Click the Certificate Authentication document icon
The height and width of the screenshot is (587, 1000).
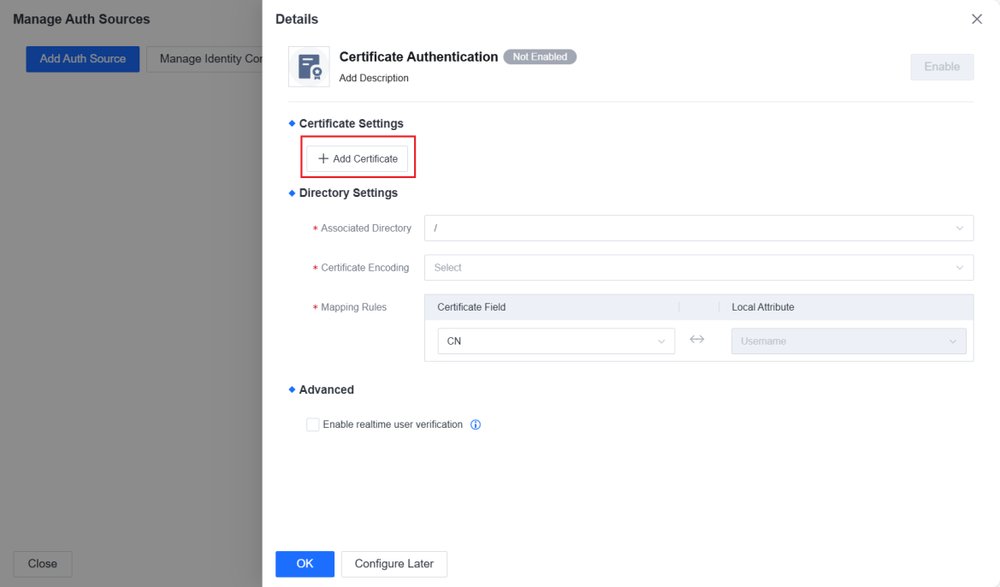pyautogui.click(x=309, y=66)
